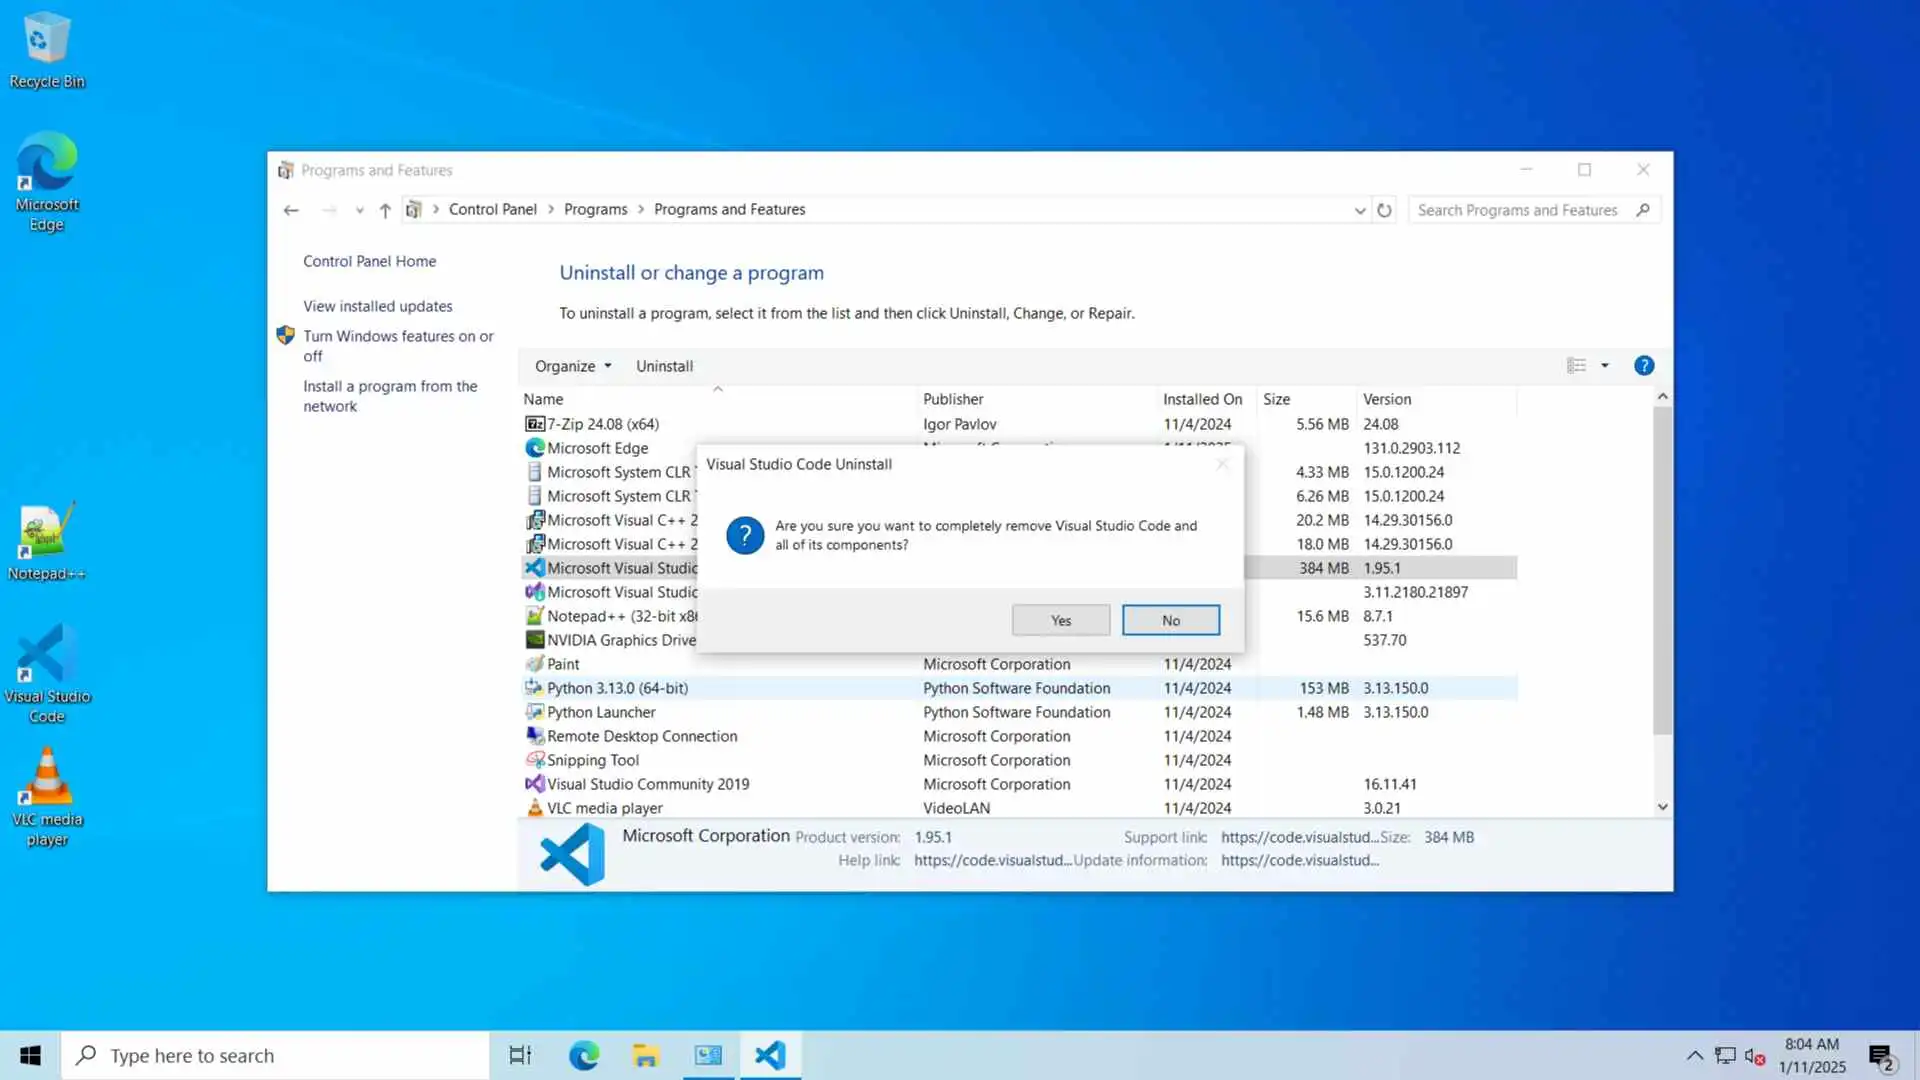
Task: Click the File Explorer taskbar icon
Action: 645,1055
